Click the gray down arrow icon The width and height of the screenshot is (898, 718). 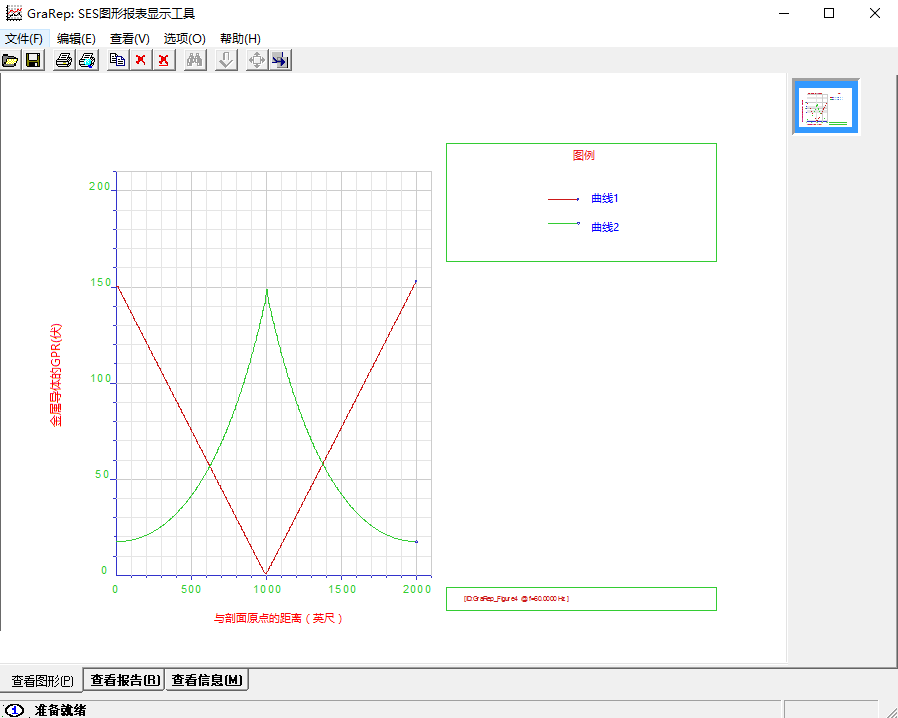(x=227, y=60)
